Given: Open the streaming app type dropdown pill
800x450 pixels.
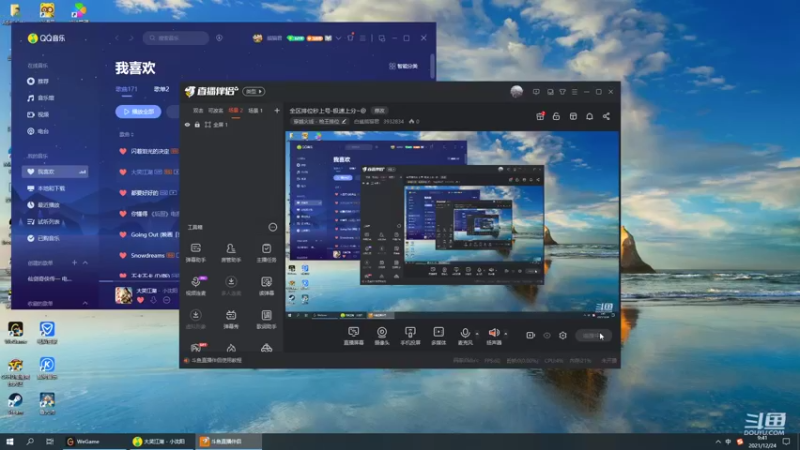Looking at the screenshot, I should (x=254, y=91).
